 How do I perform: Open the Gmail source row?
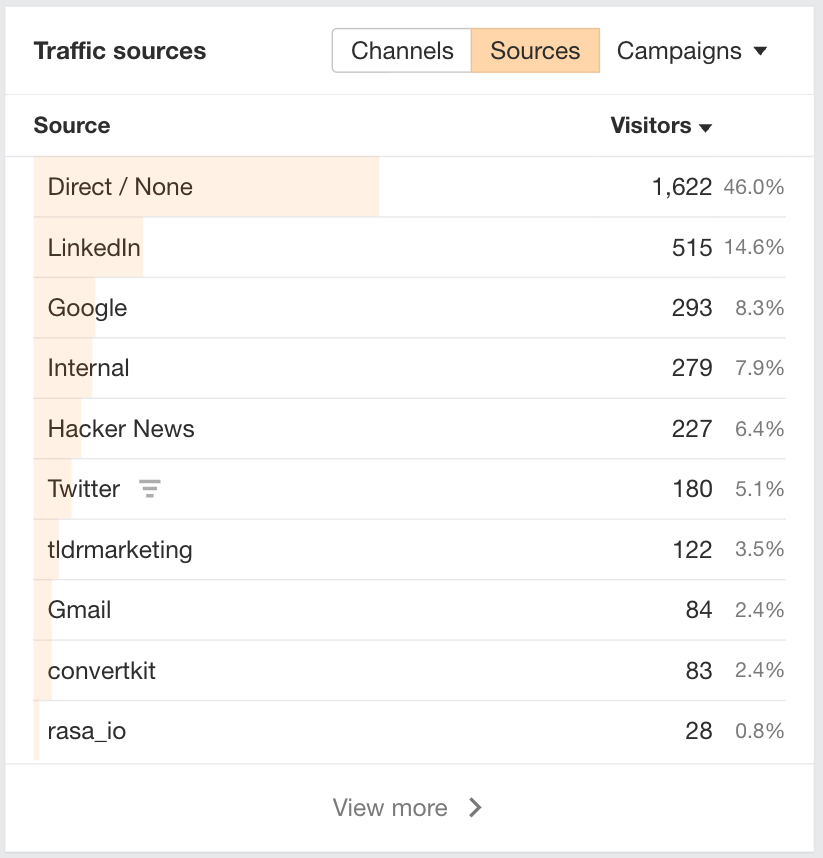[78, 609]
